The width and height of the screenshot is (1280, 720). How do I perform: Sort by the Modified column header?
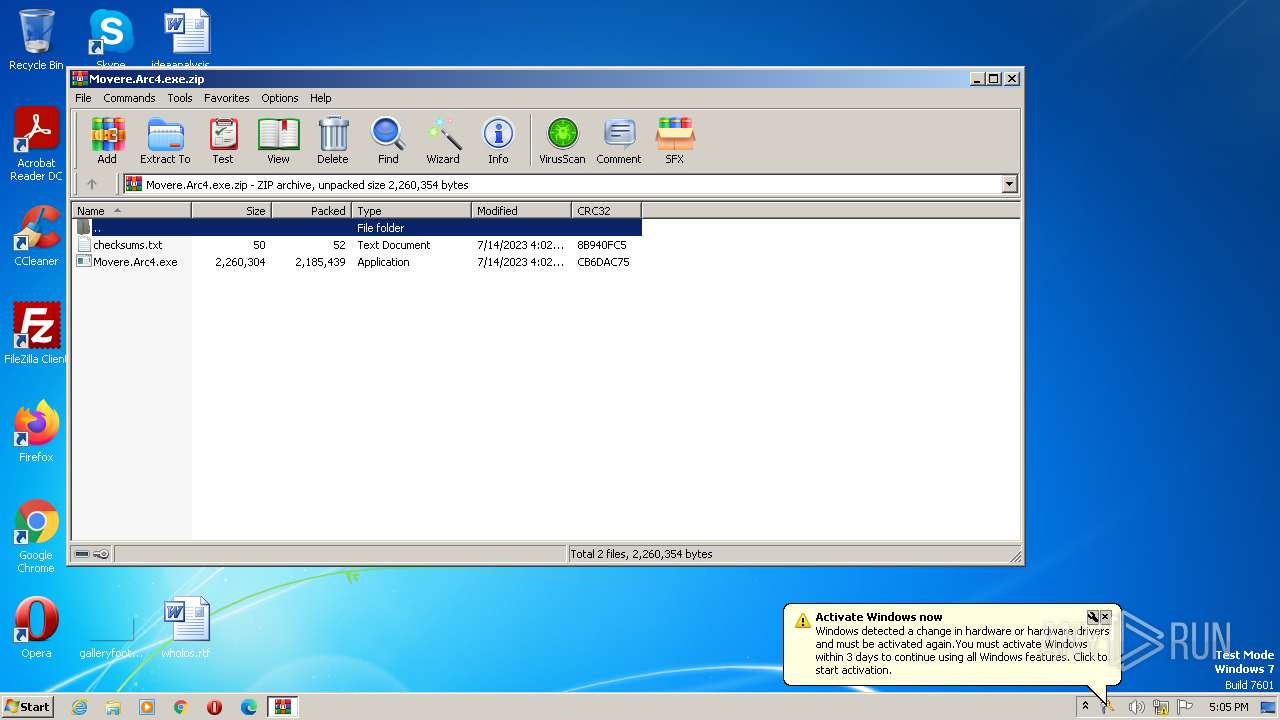click(x=521, y=210)
